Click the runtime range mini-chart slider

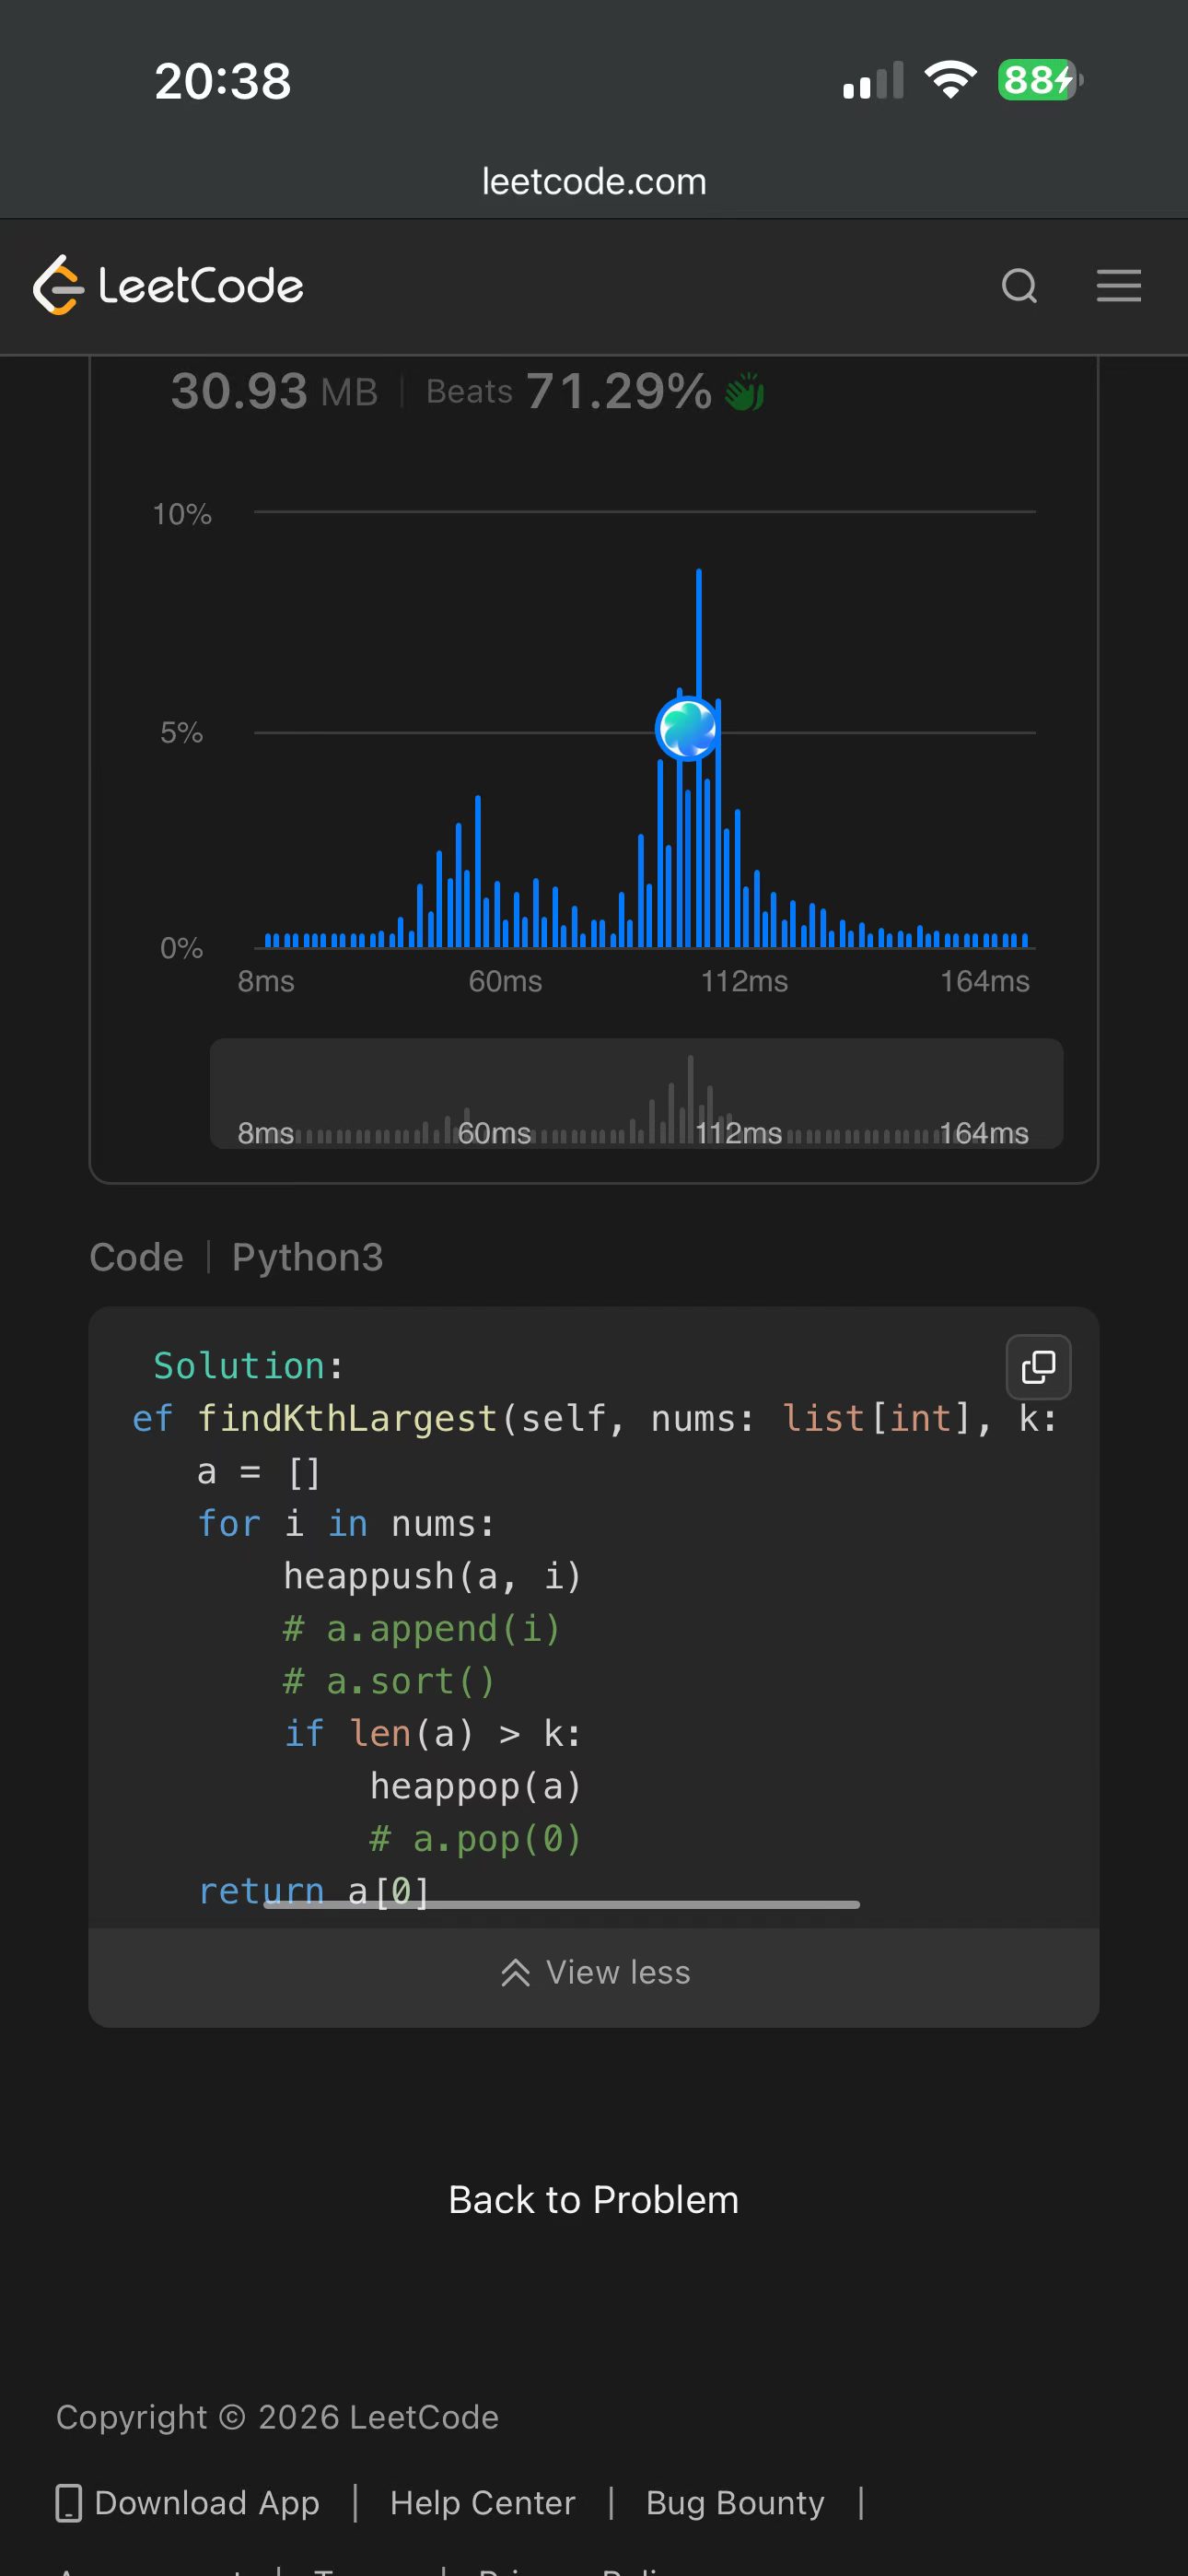click(636, 1093)
